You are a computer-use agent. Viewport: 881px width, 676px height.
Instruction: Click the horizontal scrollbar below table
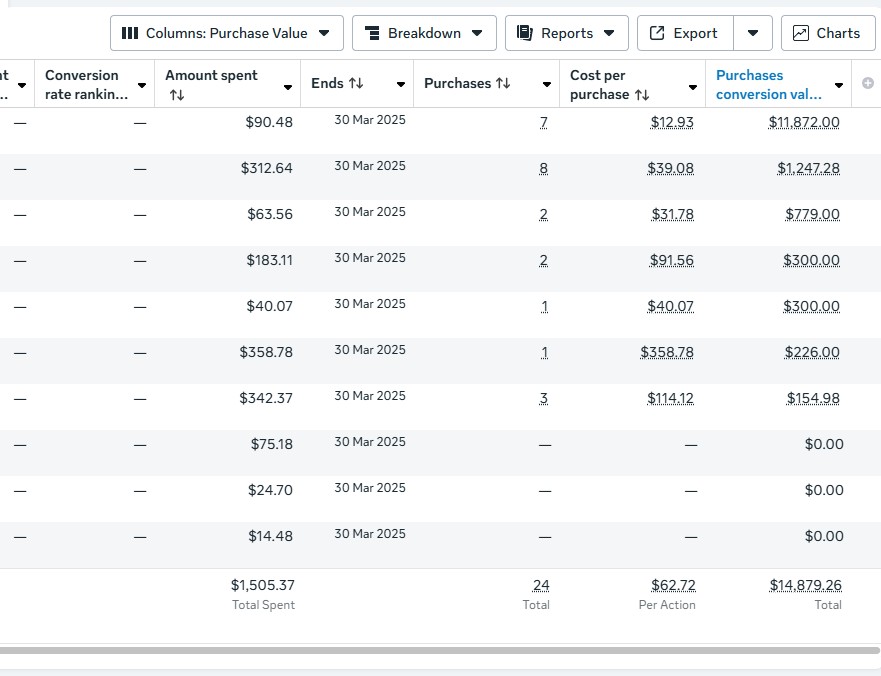(x=440, y=651)
